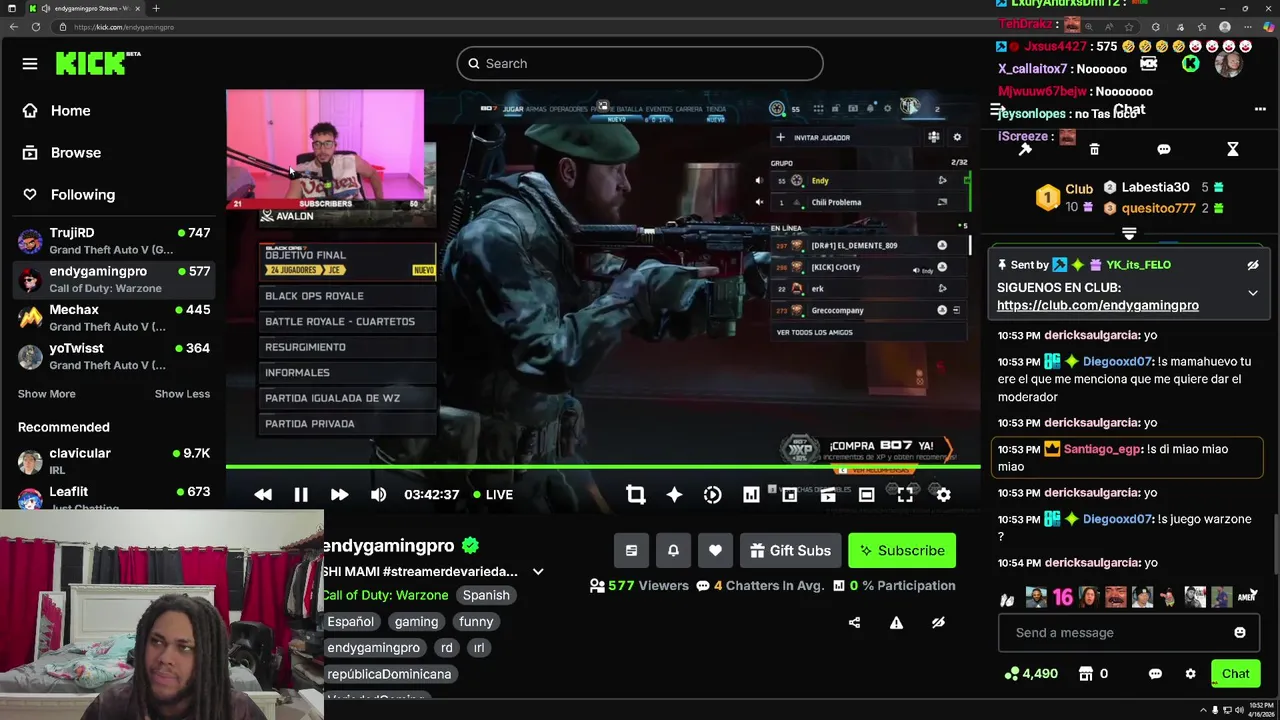This screenshot has width=1280, height=720.
Task: Expand the pinned message chevron
Action: (x=1253, y=293)
